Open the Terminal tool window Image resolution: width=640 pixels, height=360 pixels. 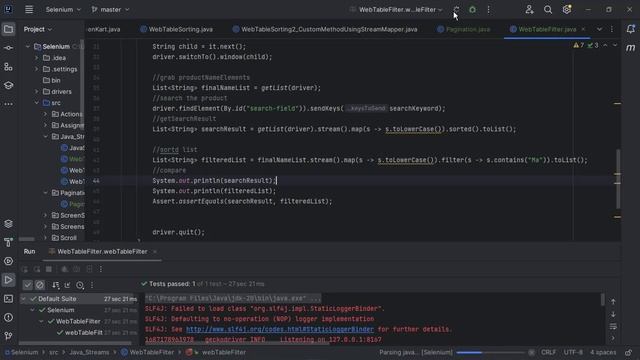point(8,299)
